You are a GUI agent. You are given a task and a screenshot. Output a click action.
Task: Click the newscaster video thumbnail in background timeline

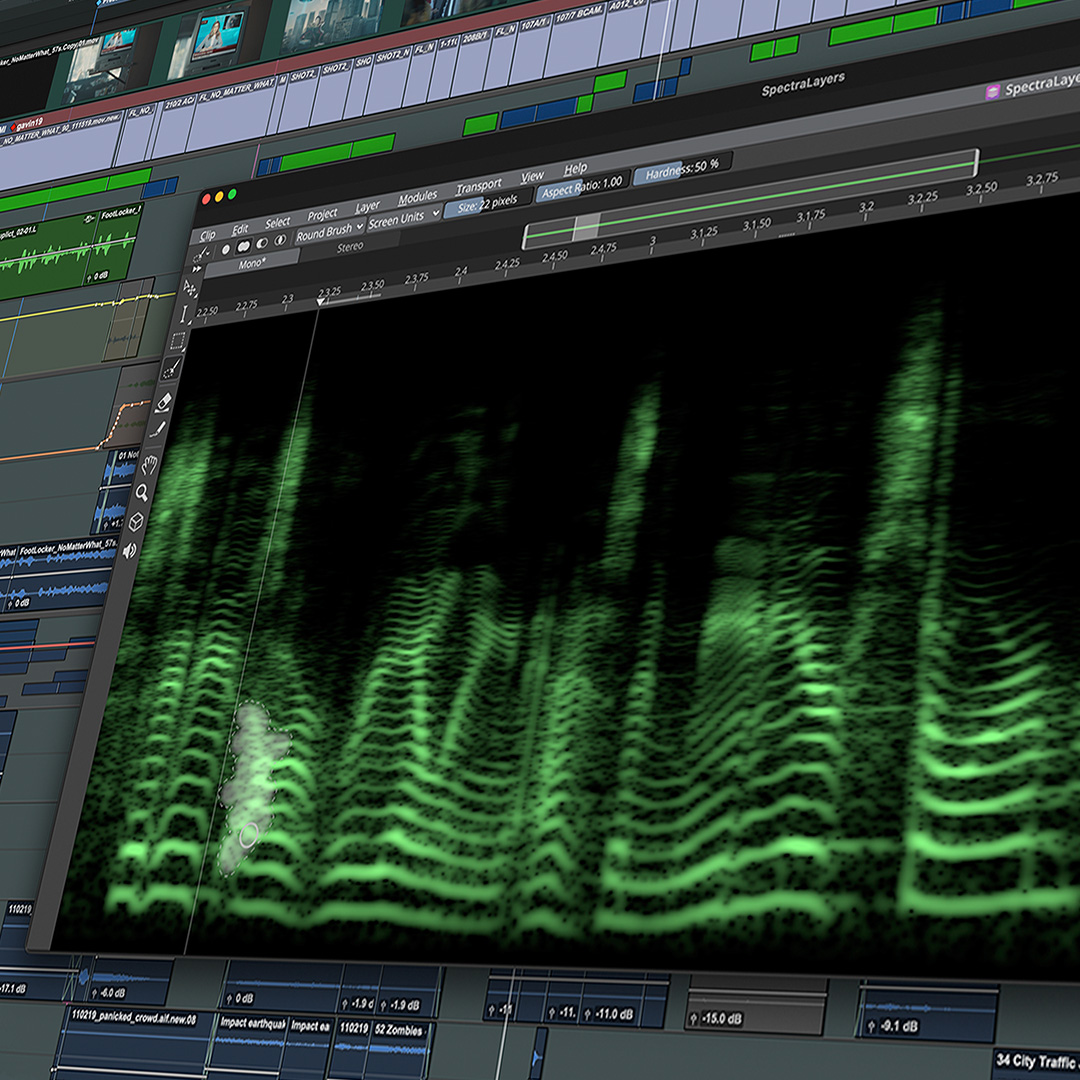218,36
